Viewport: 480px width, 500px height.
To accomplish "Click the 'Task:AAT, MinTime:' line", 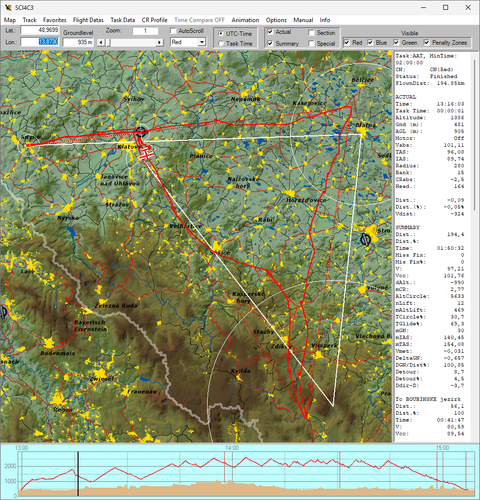I will click(426, 56).
